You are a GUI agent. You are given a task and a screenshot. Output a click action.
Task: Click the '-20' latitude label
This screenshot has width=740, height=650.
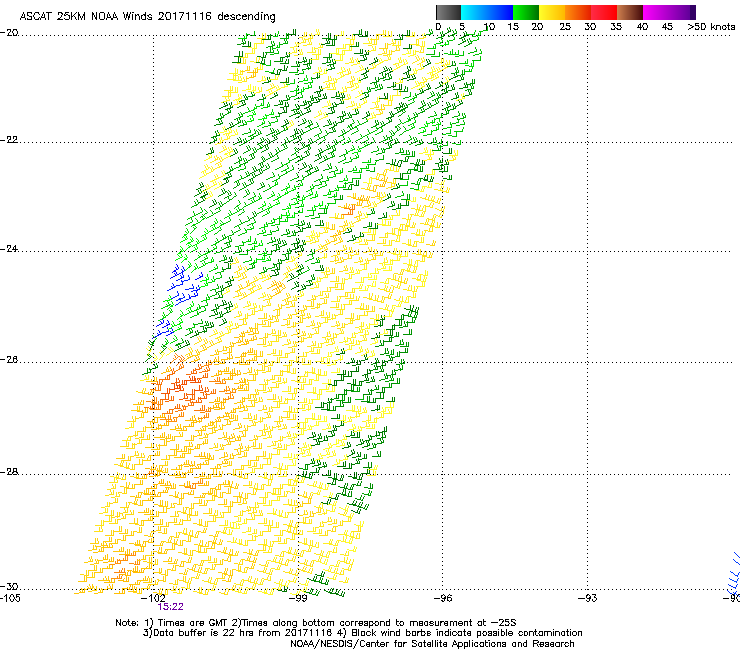(9, 33)
